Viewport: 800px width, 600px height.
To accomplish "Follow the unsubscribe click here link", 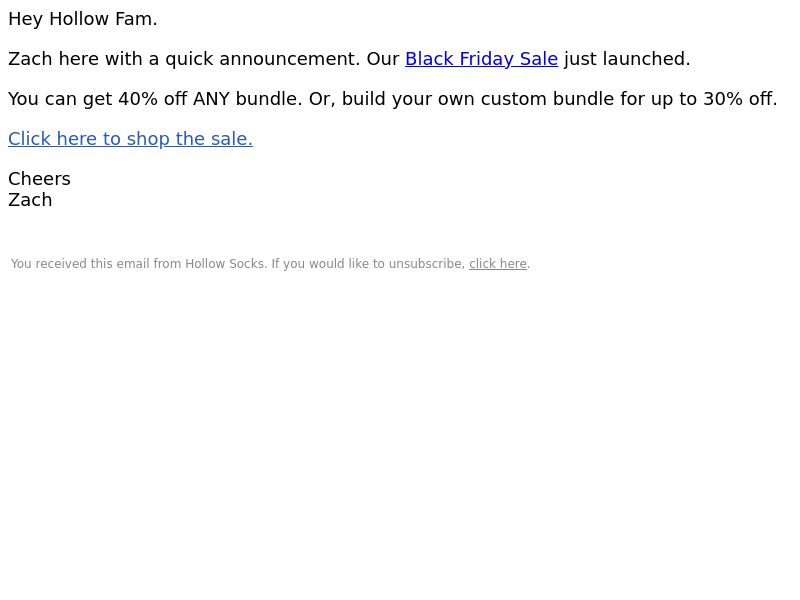I will pyautogui.click(x=498, y=264).
